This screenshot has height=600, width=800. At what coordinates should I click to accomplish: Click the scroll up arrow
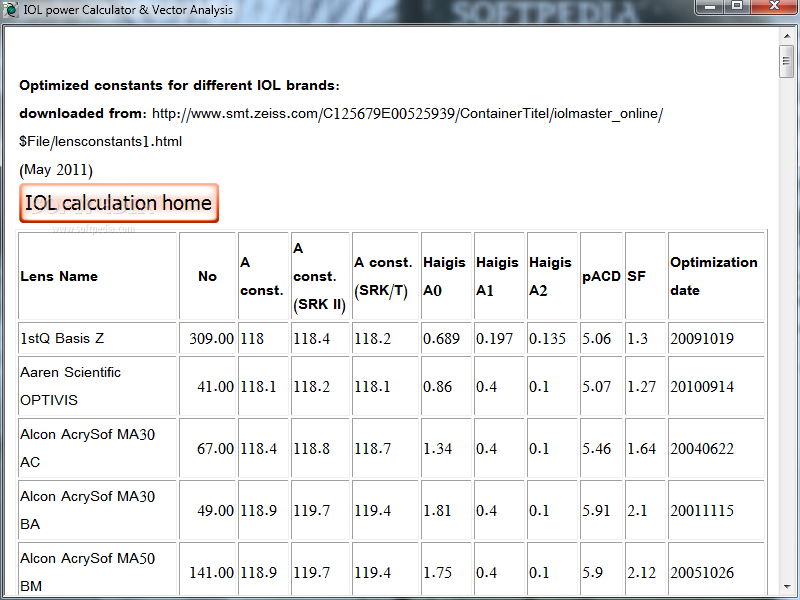pos(787,35)
